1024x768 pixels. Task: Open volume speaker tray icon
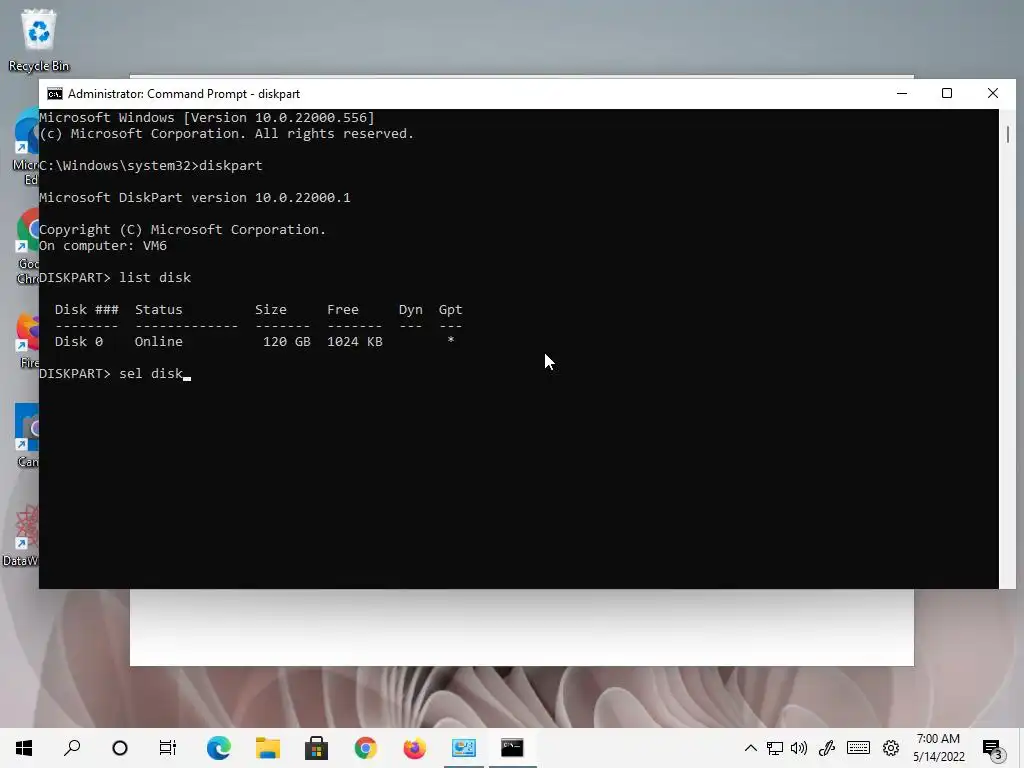(799, 748)
